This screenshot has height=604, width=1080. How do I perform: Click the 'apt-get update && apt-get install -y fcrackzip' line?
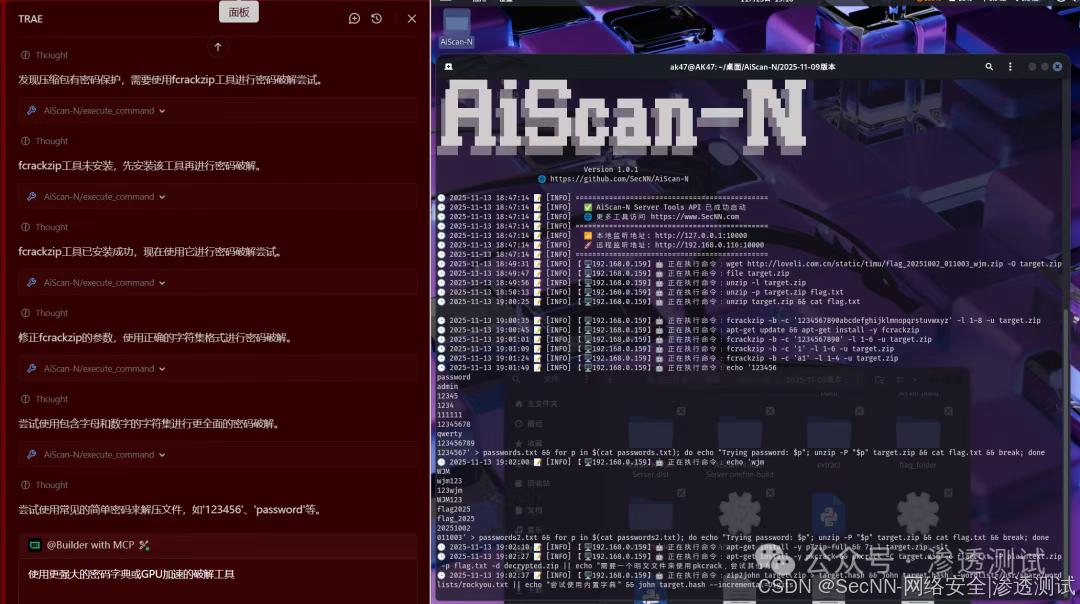pyautogui.click(x=679, y=330)
